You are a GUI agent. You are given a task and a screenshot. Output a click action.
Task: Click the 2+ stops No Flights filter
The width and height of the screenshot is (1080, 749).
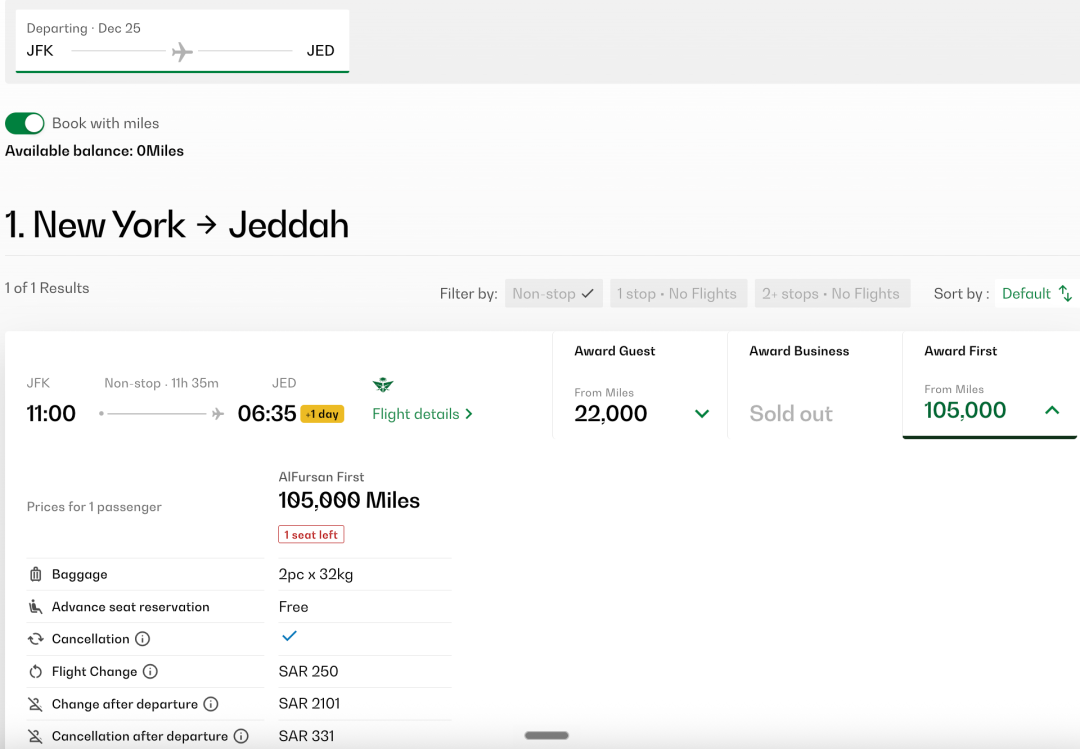pos(832,294)
